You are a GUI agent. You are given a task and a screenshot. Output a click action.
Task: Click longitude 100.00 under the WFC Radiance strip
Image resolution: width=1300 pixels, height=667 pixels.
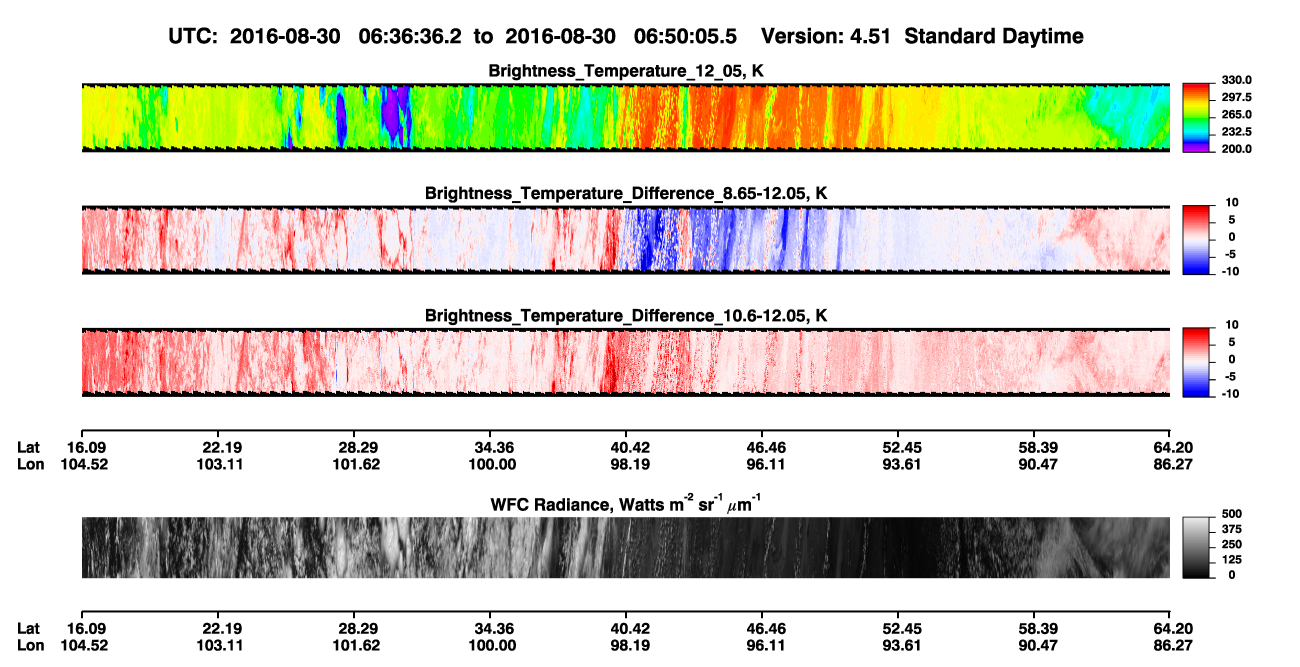(x=492, y=645)
